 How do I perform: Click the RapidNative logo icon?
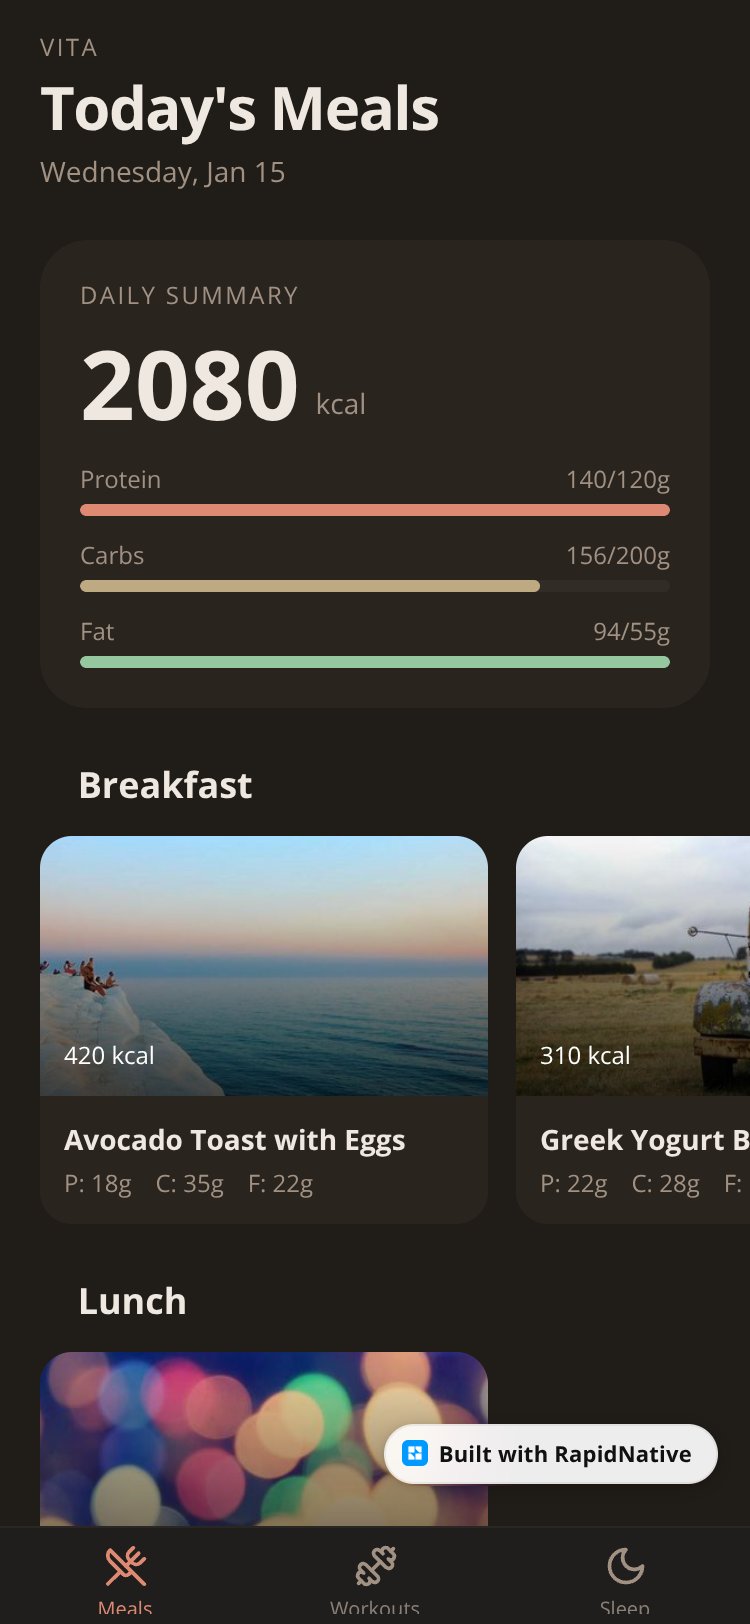click(415, 1454)
